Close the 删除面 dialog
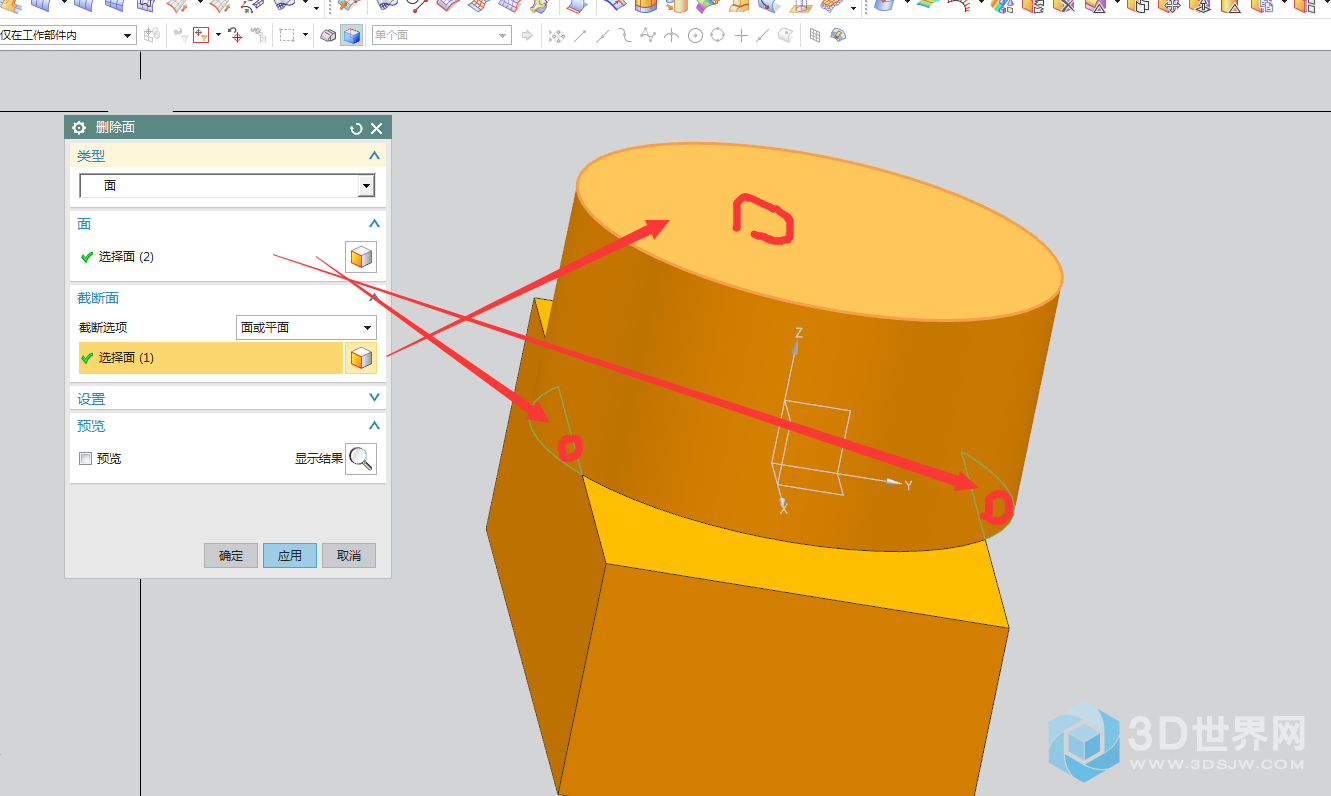This screenshot has width=1331, height=796. tap(377, 128)
